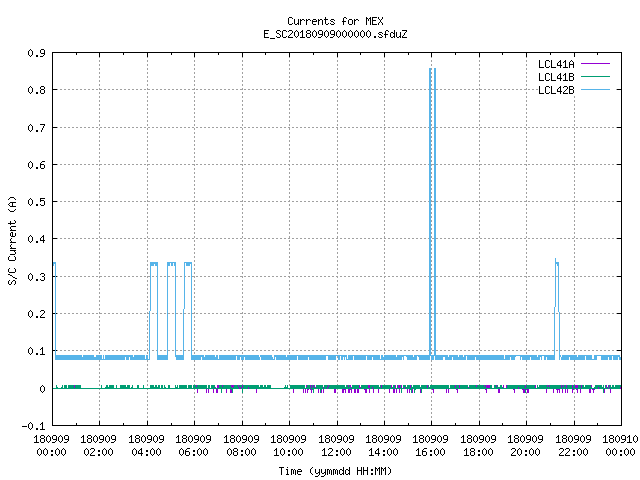Click the 180909 08:00 x-axis tick label

(x=241, y=446)
